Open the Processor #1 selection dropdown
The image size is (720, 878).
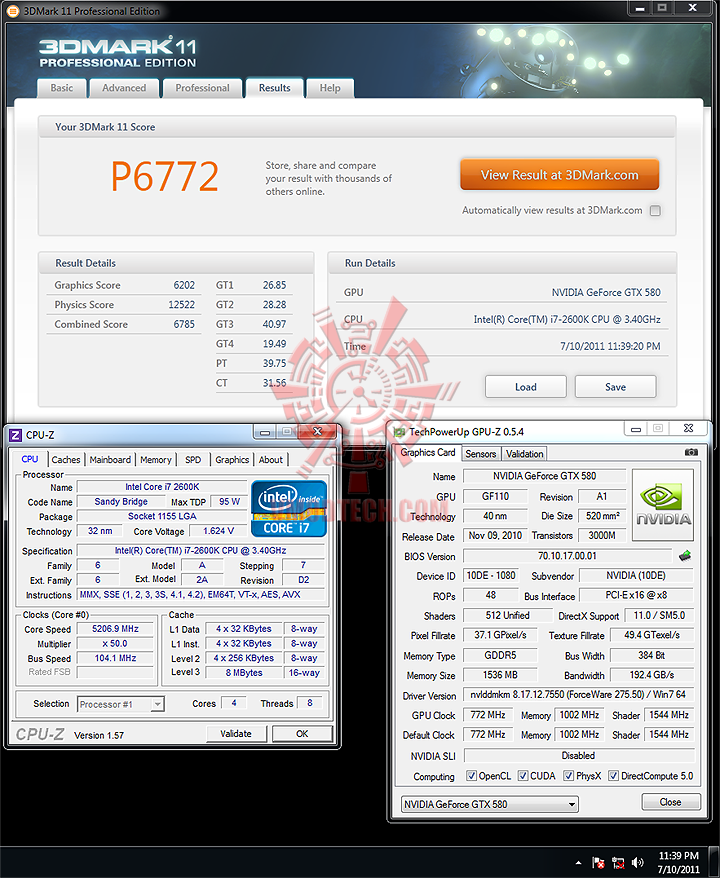pos(121,704)
